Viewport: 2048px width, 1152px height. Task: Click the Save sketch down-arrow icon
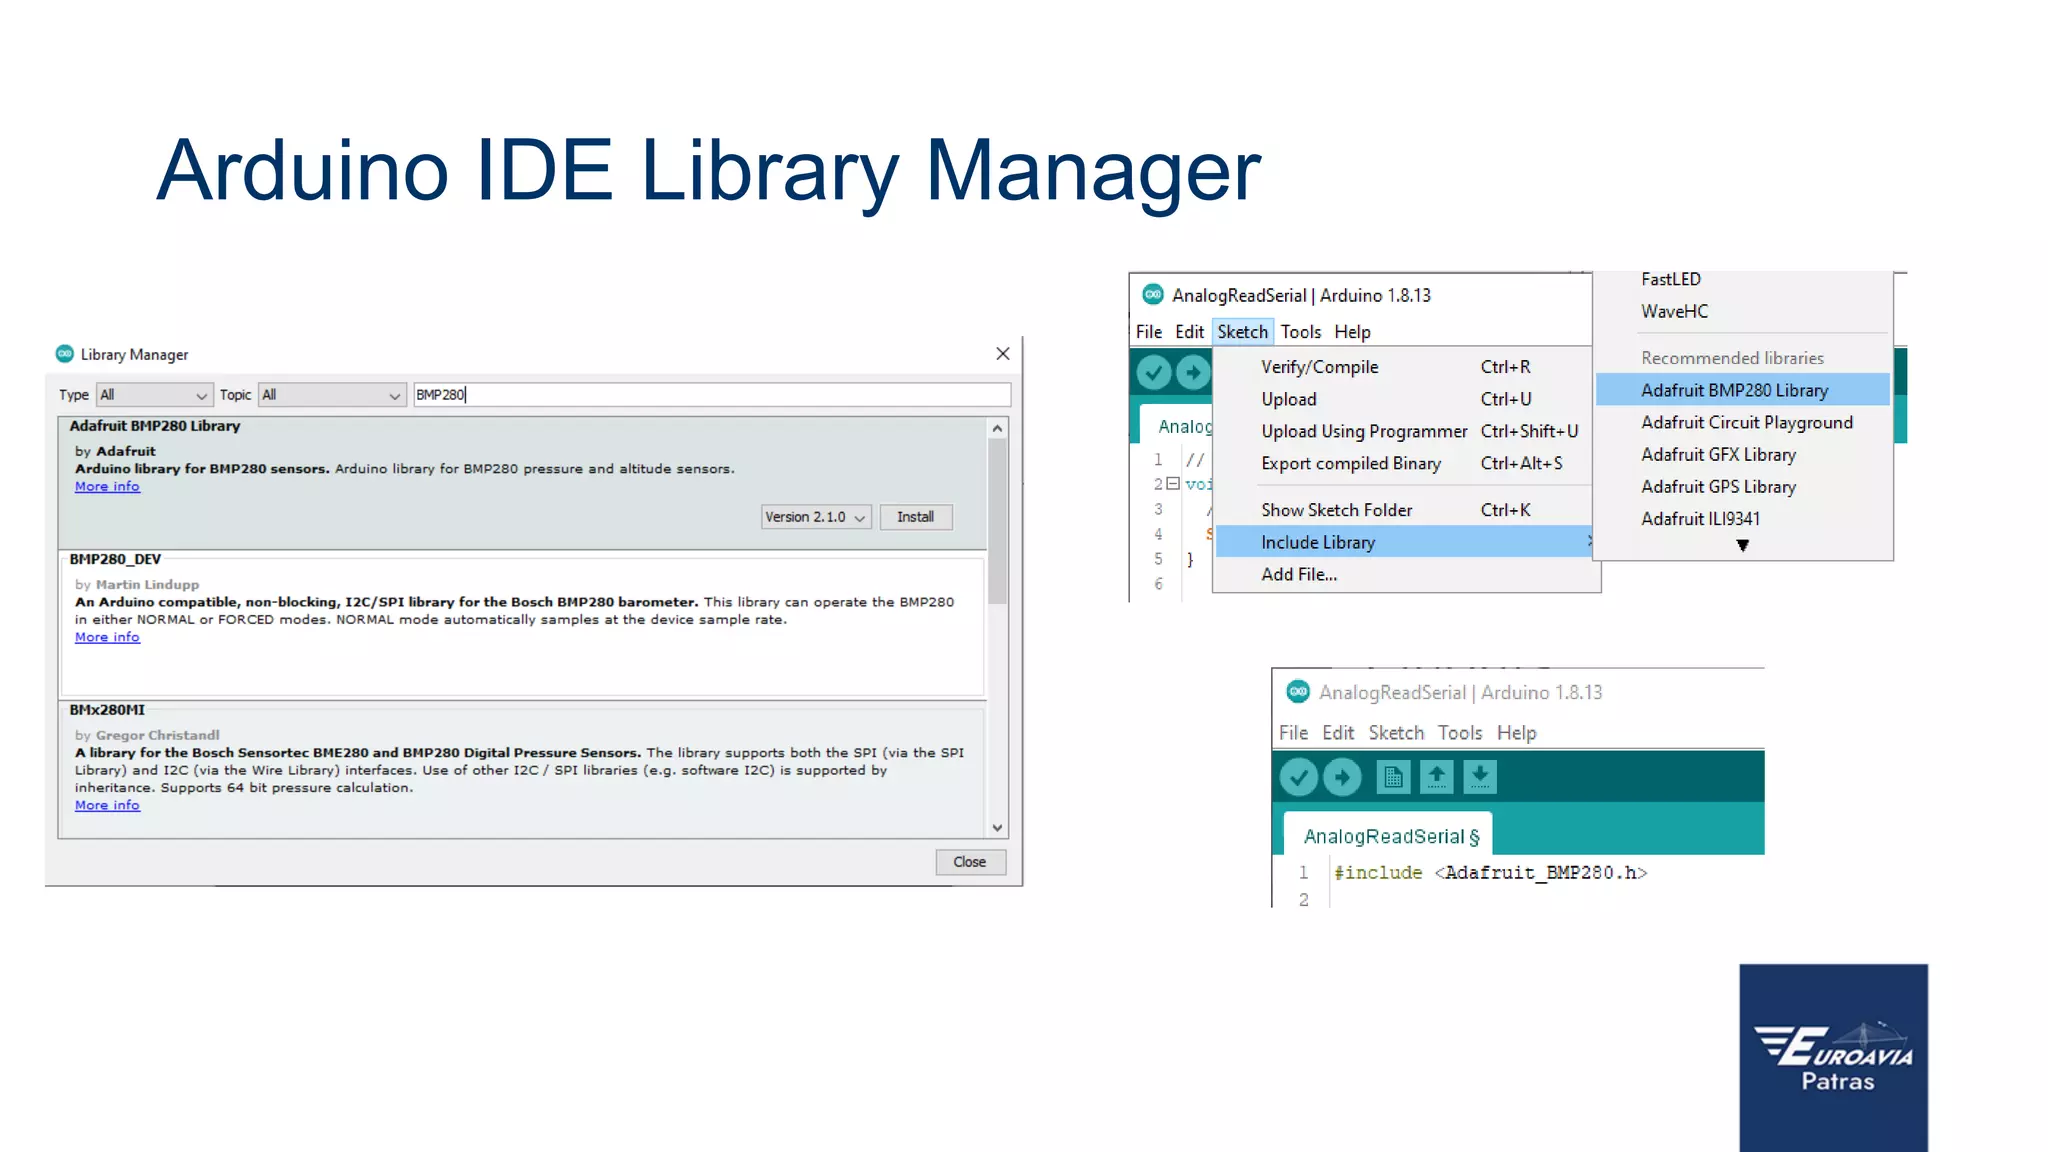pos(1480,777)
